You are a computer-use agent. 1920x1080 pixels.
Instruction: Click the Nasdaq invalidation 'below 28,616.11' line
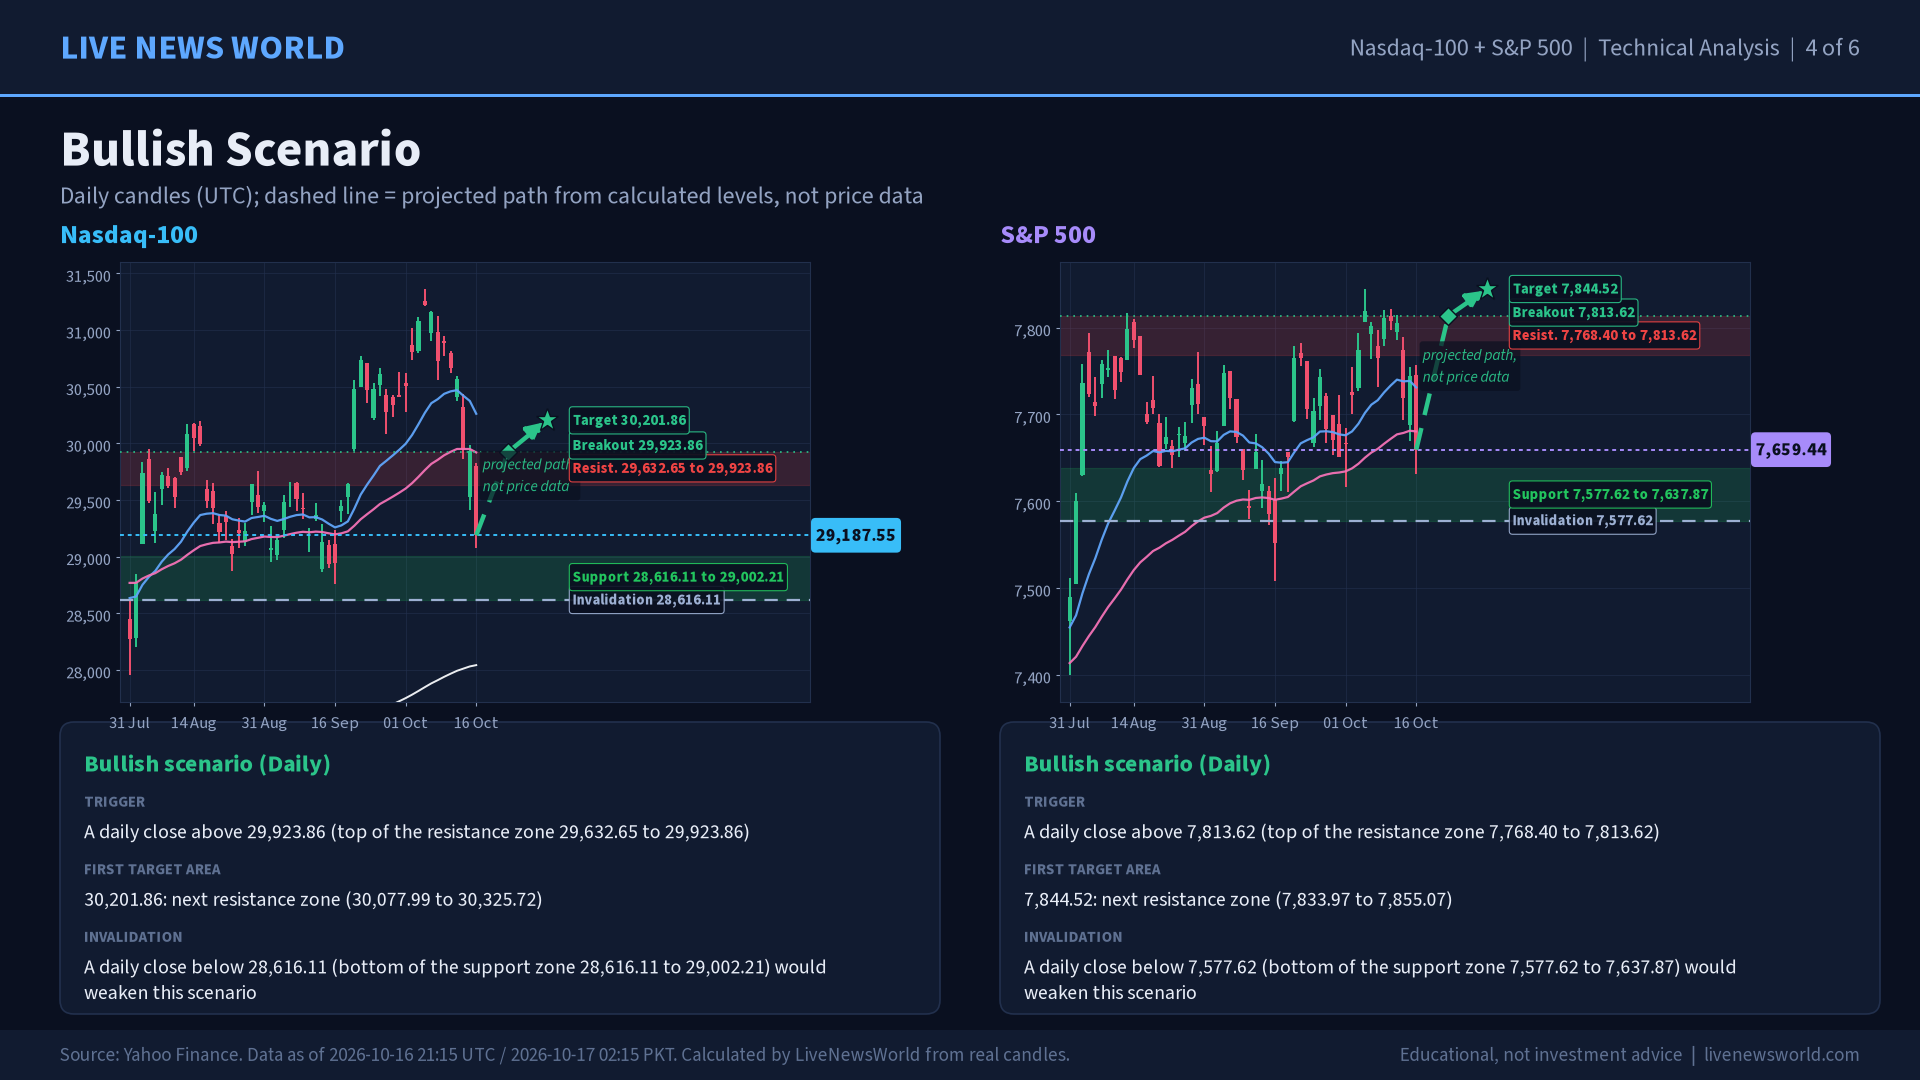pos(455,980)
